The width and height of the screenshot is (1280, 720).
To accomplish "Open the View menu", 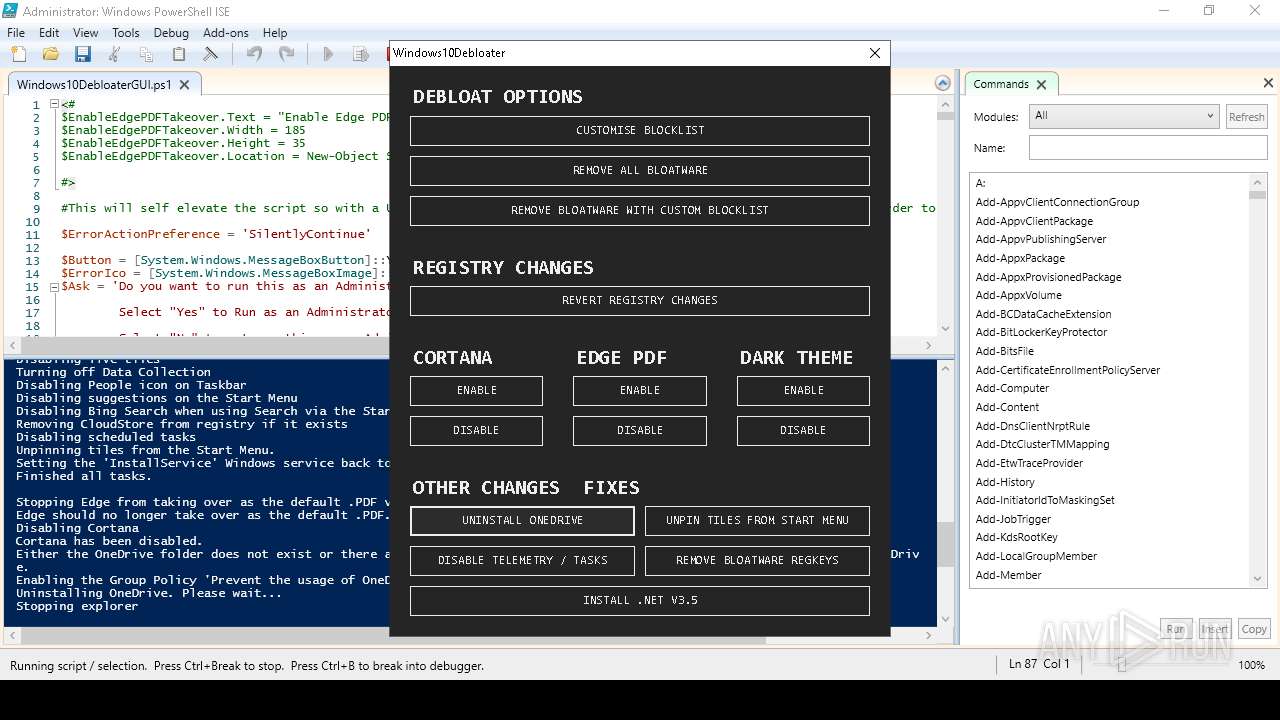I will click(x=86, y=32).
